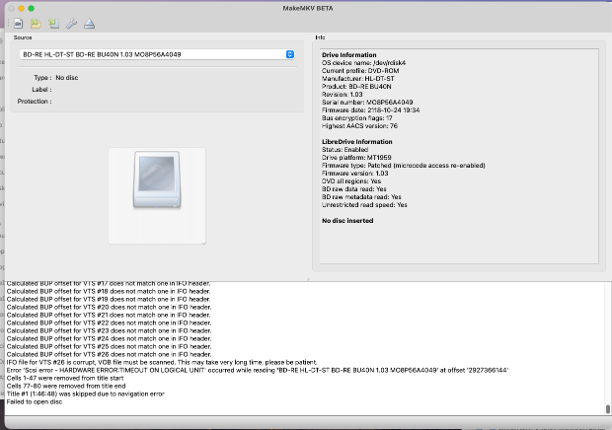Click the LibreDrive Information heading

pyautogui.click(x=356, y=141)
